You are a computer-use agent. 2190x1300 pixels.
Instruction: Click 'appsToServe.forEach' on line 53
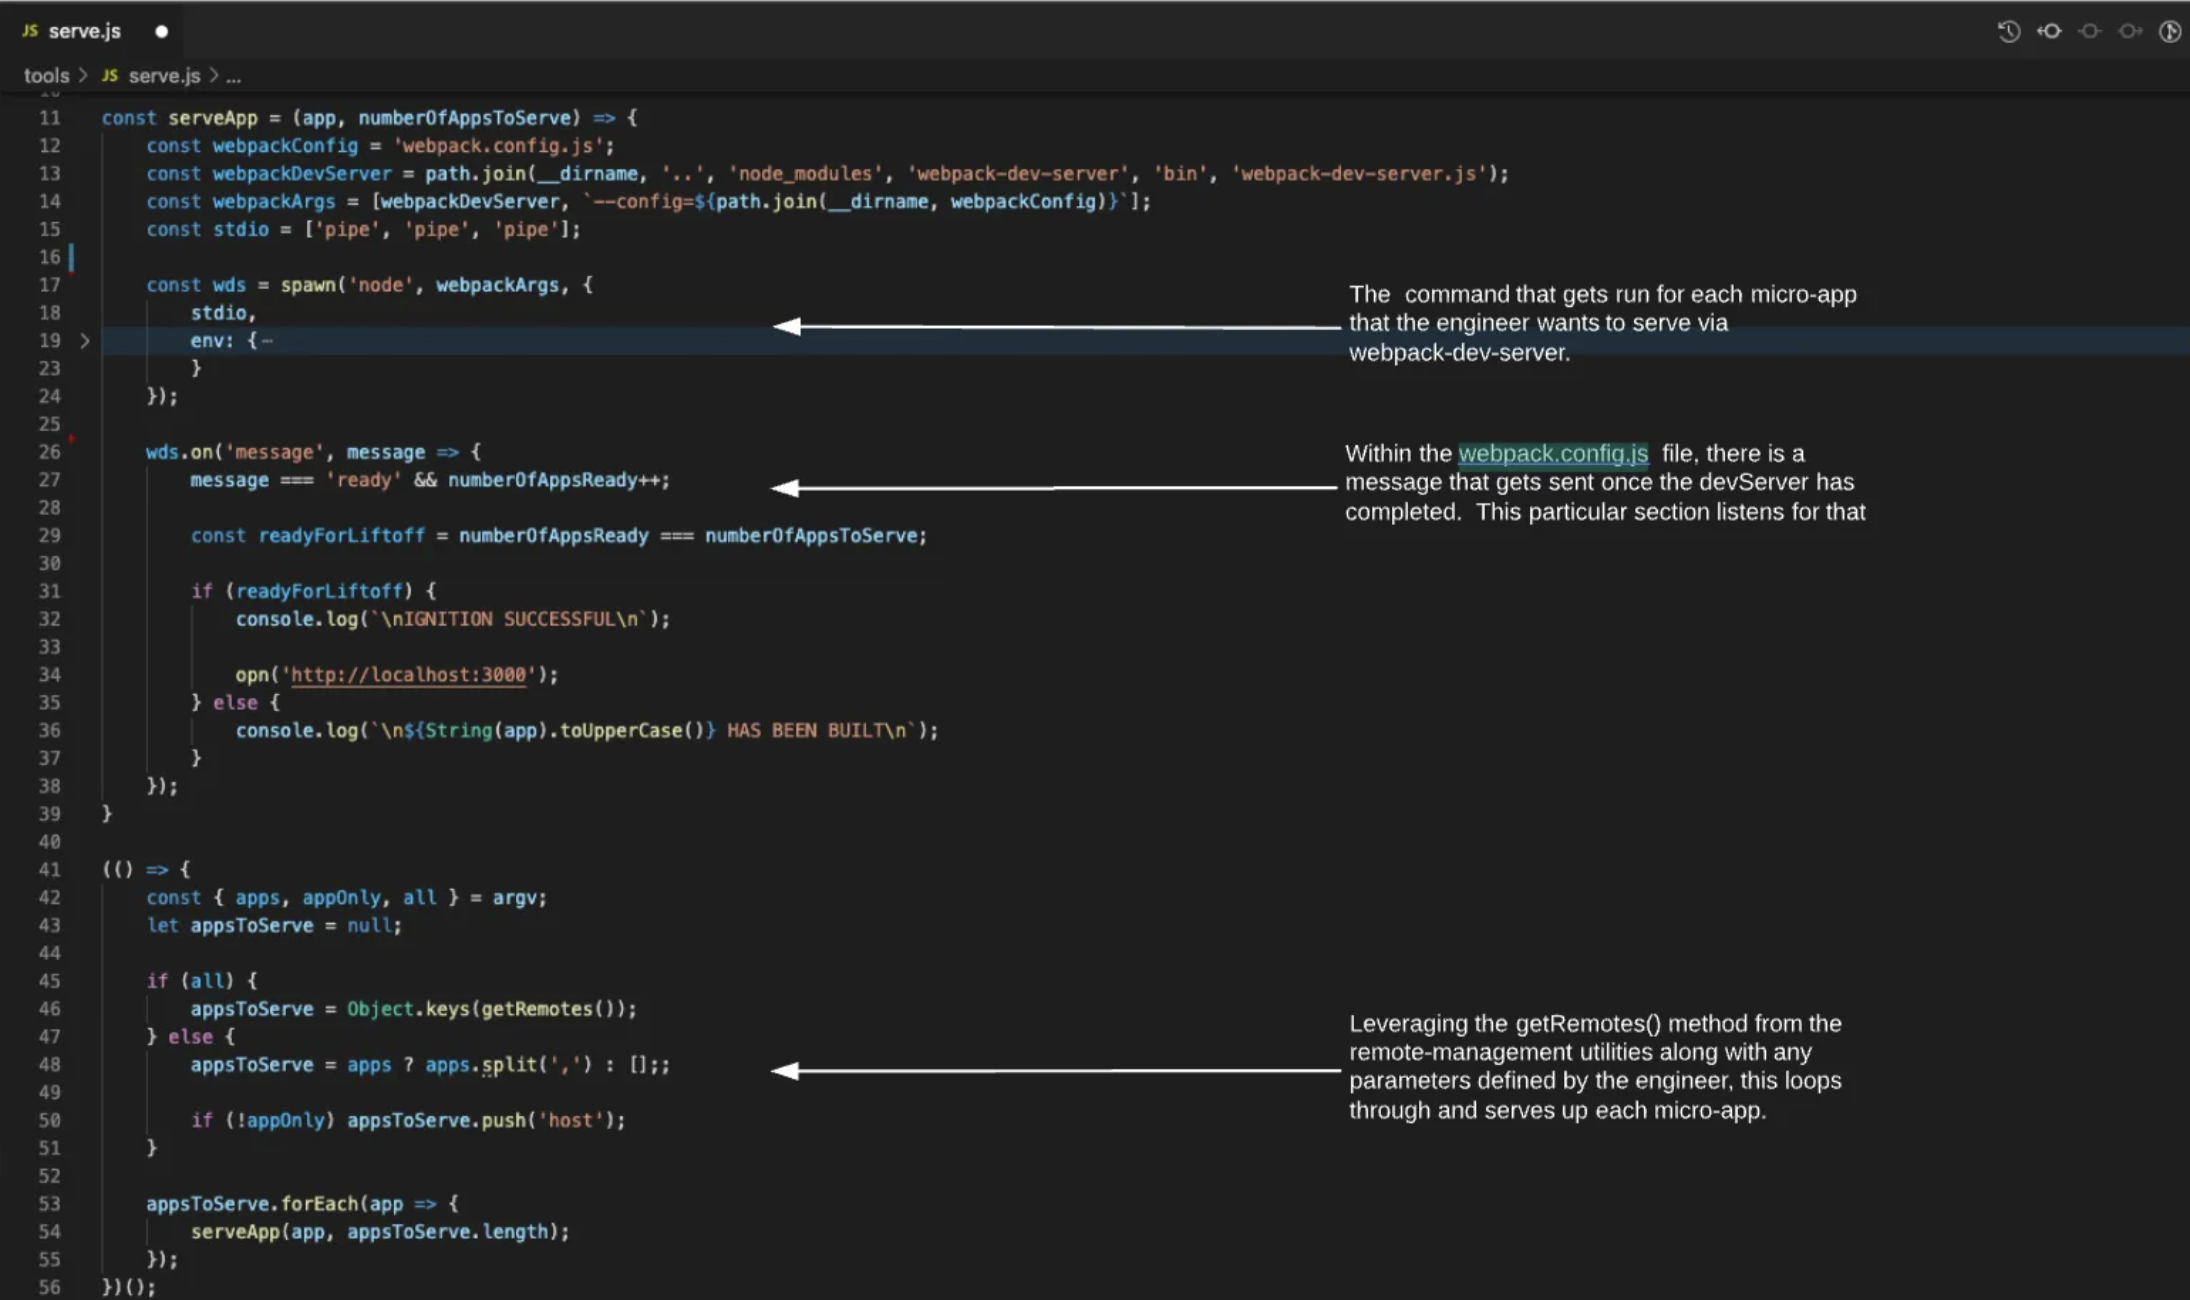[x=252, y=1204]
